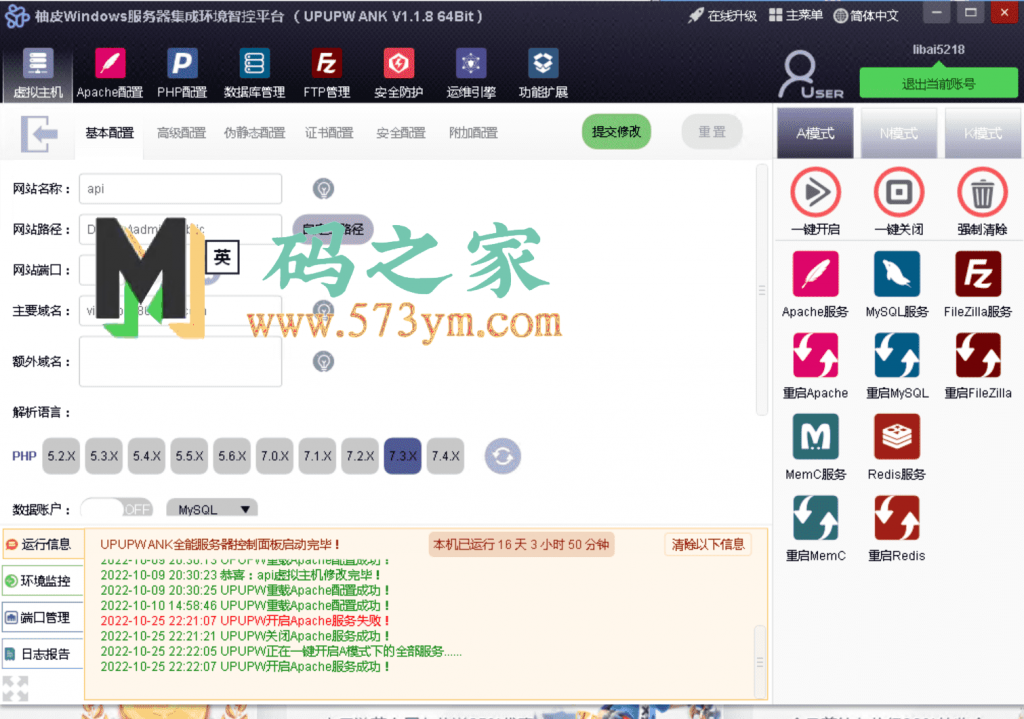The image size is (1024, 719).
Task: Click 重启MySQL restart icon
Action: coord(897,356)
